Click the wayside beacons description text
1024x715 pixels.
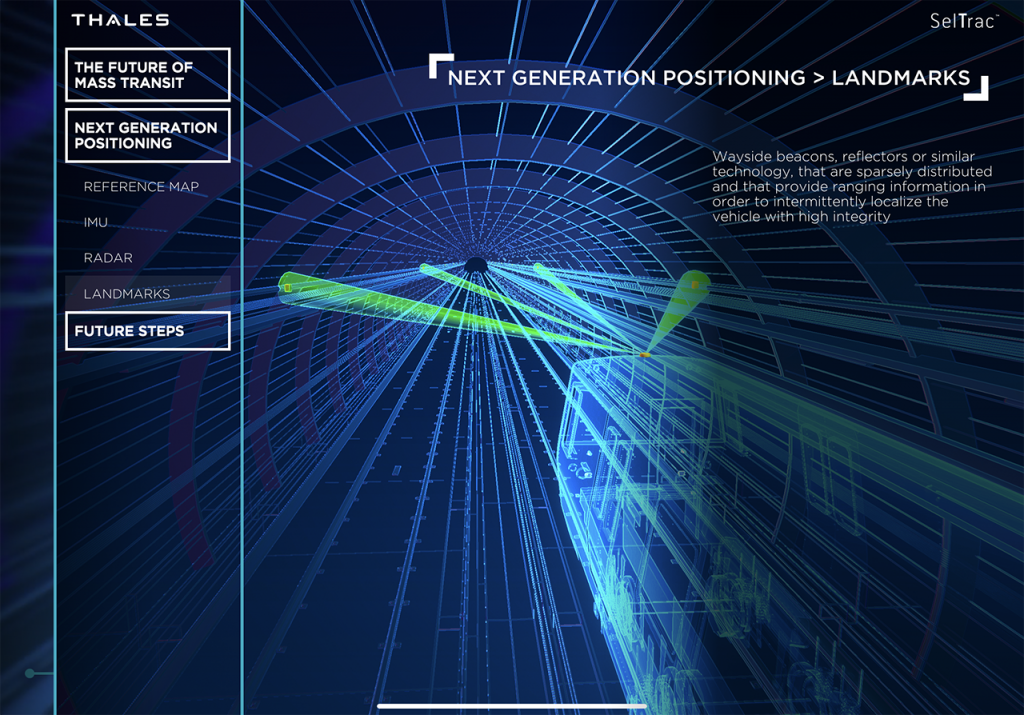click(x=852, y=187)
